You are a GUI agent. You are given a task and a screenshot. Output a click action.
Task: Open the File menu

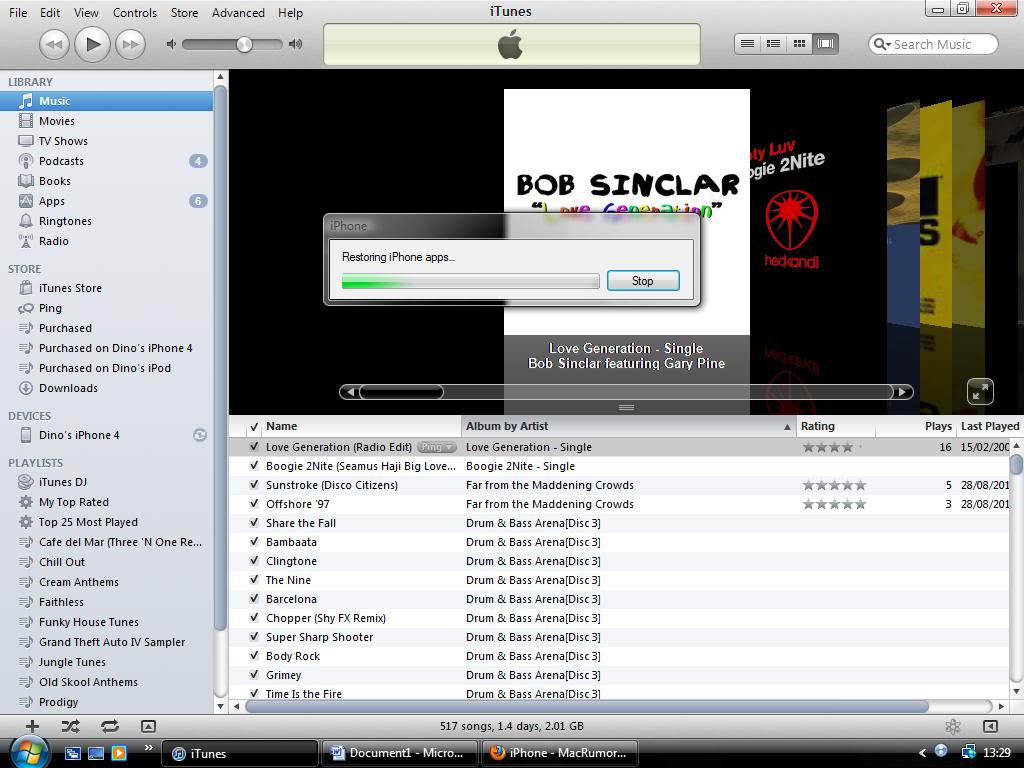pyautogui.click(x=18, y=12)
